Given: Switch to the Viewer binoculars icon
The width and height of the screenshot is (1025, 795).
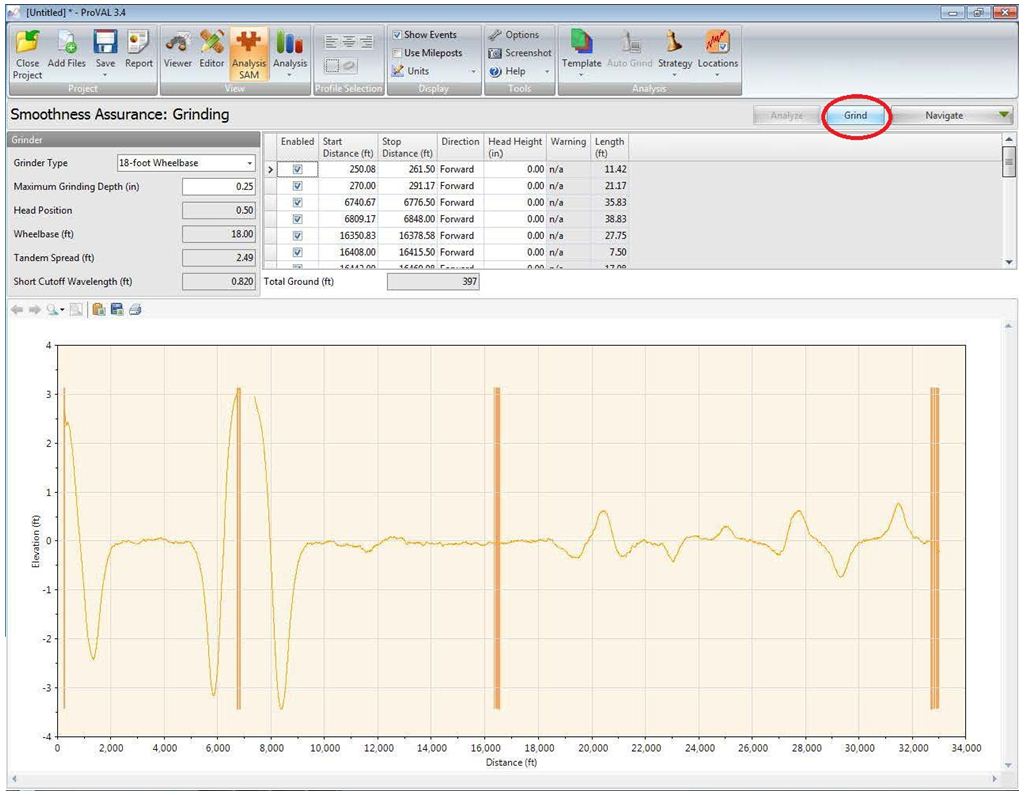Looking at the screenshot, I should pos(177,42).
